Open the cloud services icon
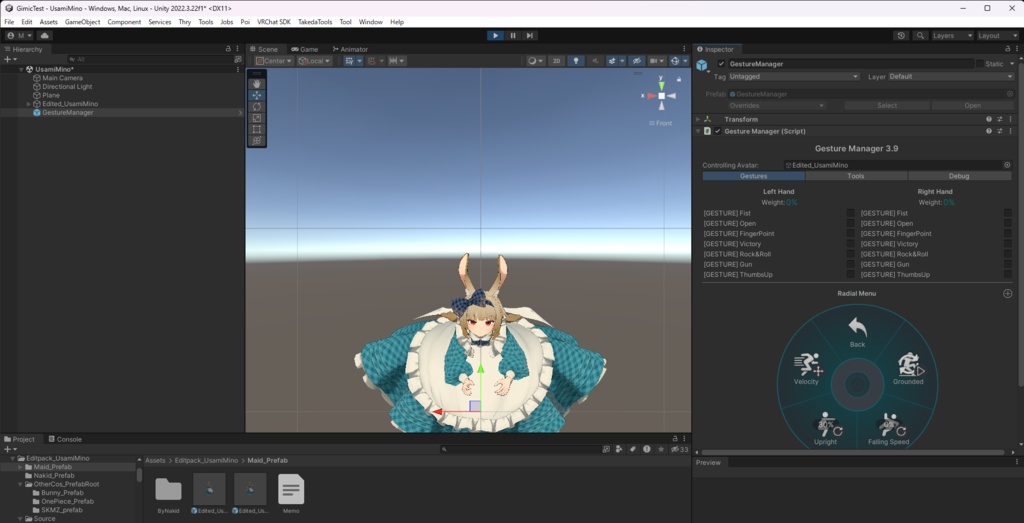 coord(44,35)
